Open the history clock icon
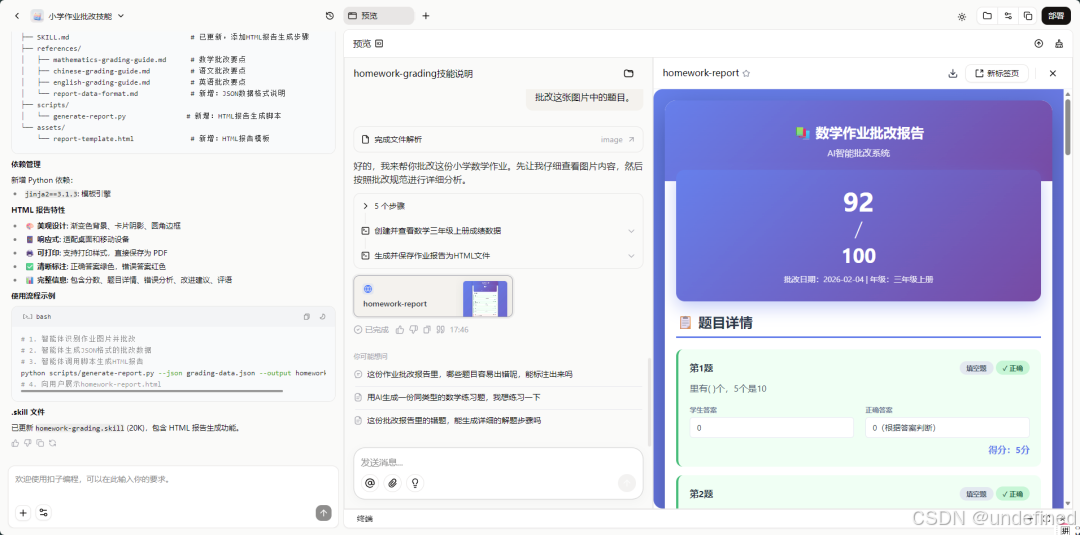1080x535 pixels. pyautogui.click(x=329, y=16)
